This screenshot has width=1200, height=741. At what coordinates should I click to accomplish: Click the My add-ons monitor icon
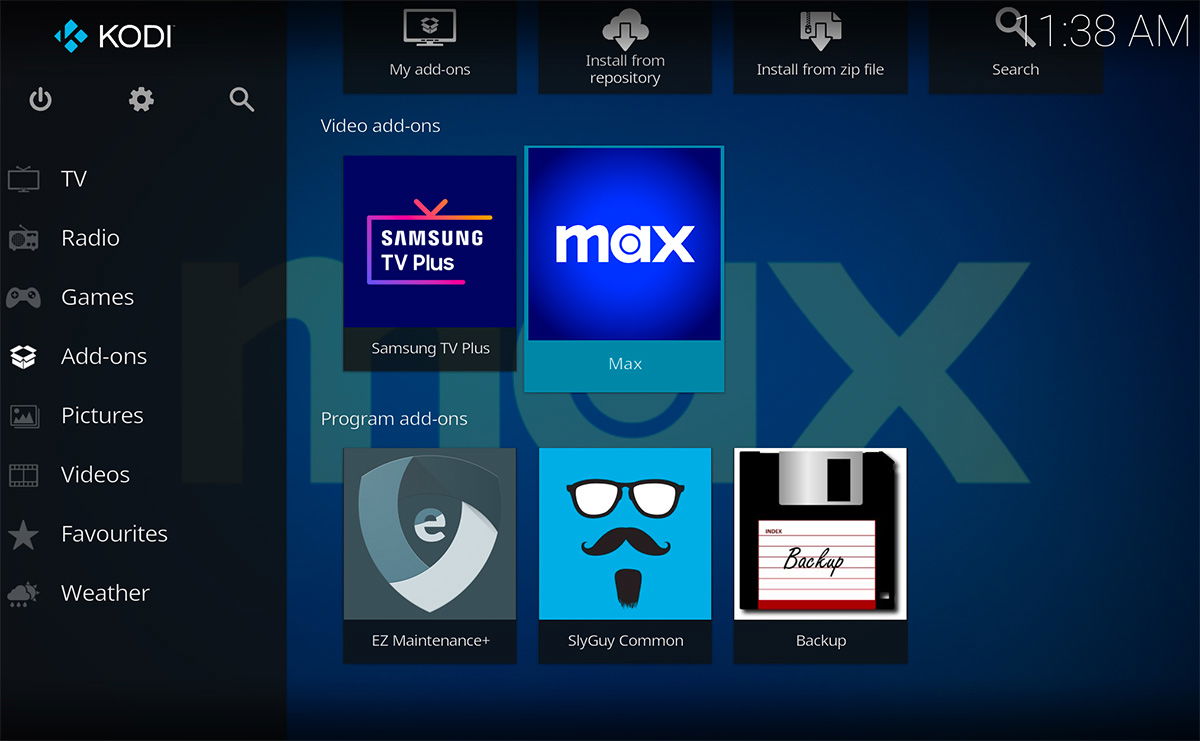429,28
